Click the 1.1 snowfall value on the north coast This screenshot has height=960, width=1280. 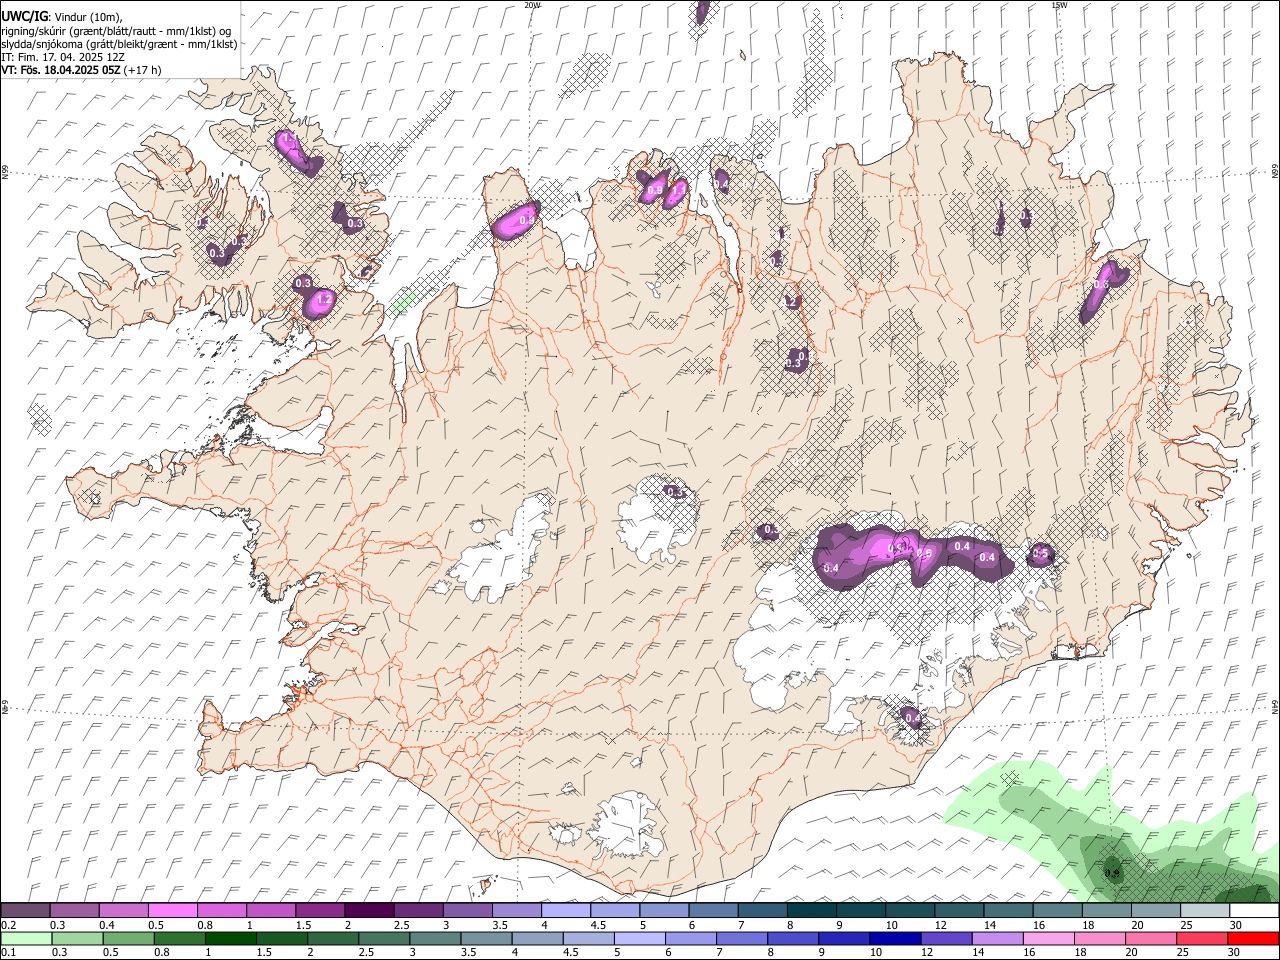click(x=679, y=189)
